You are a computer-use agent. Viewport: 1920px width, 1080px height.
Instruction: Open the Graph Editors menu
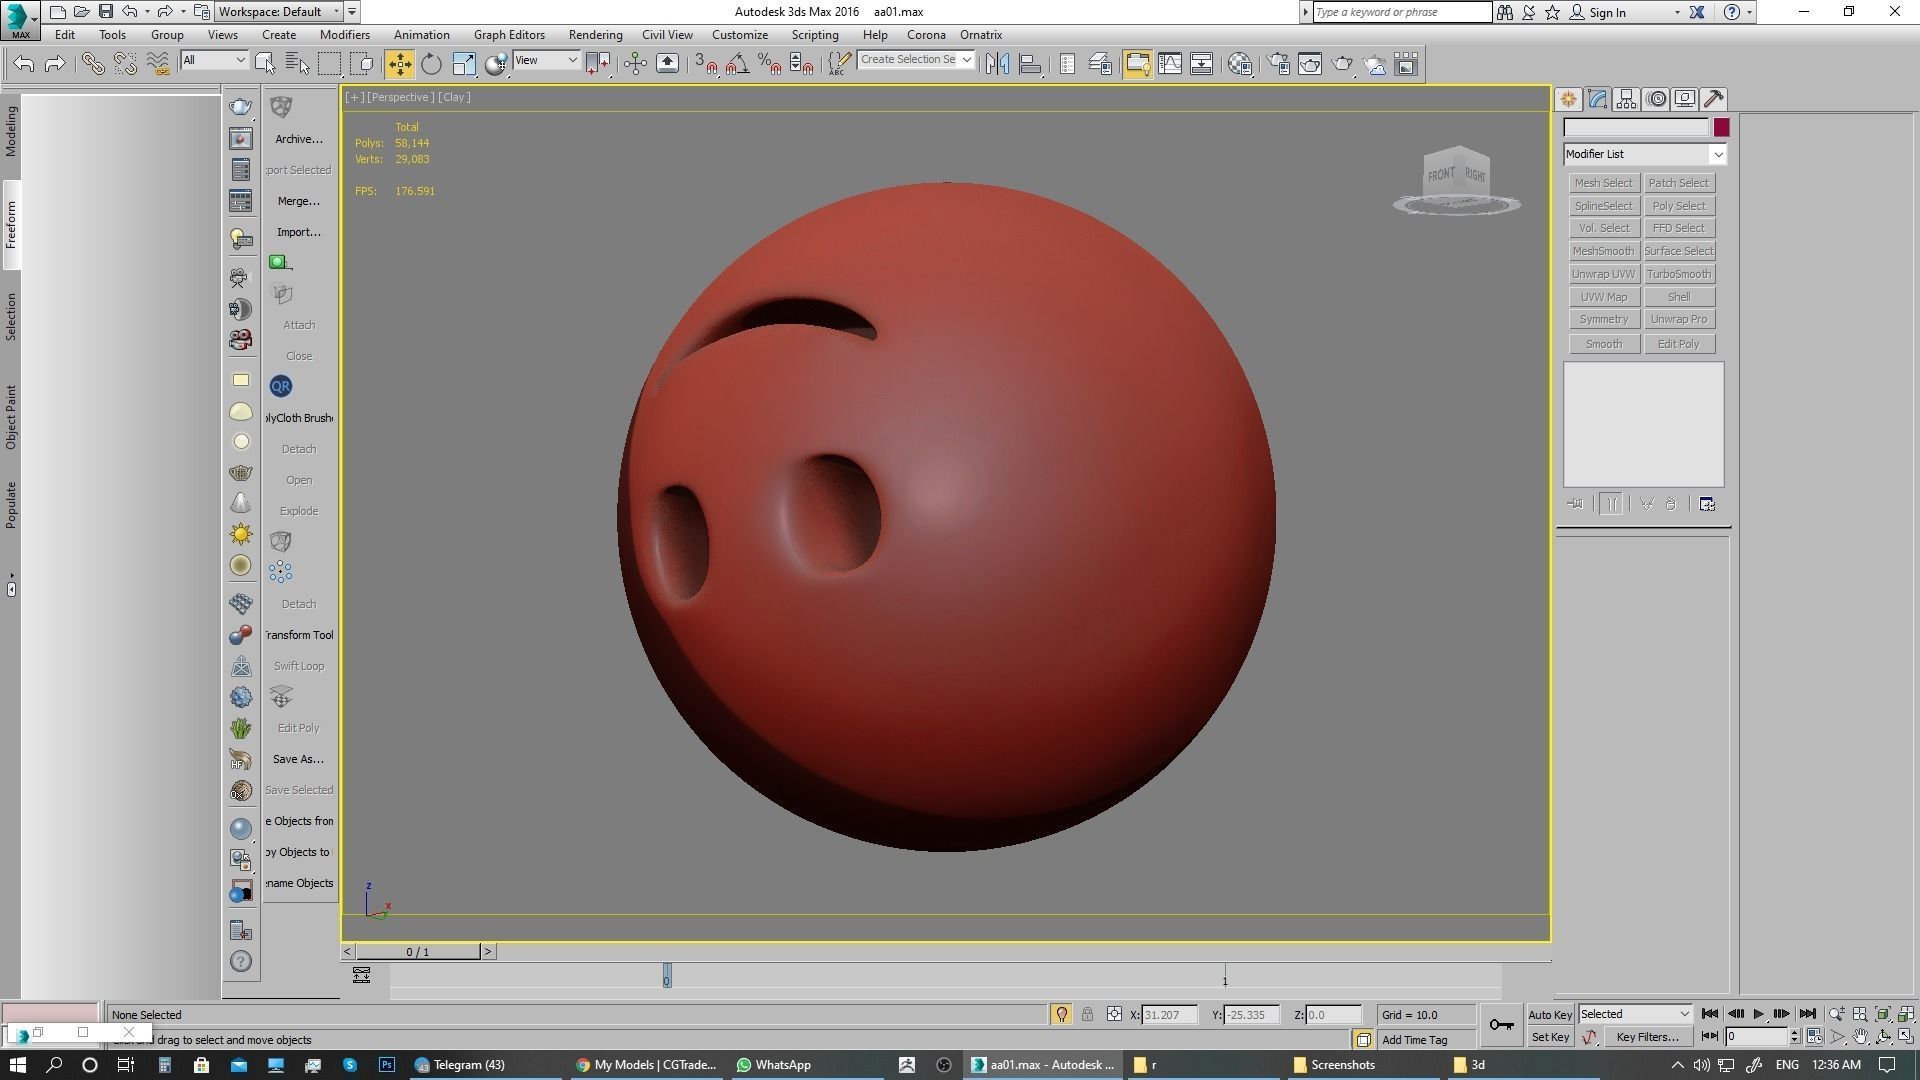point(509,34)
